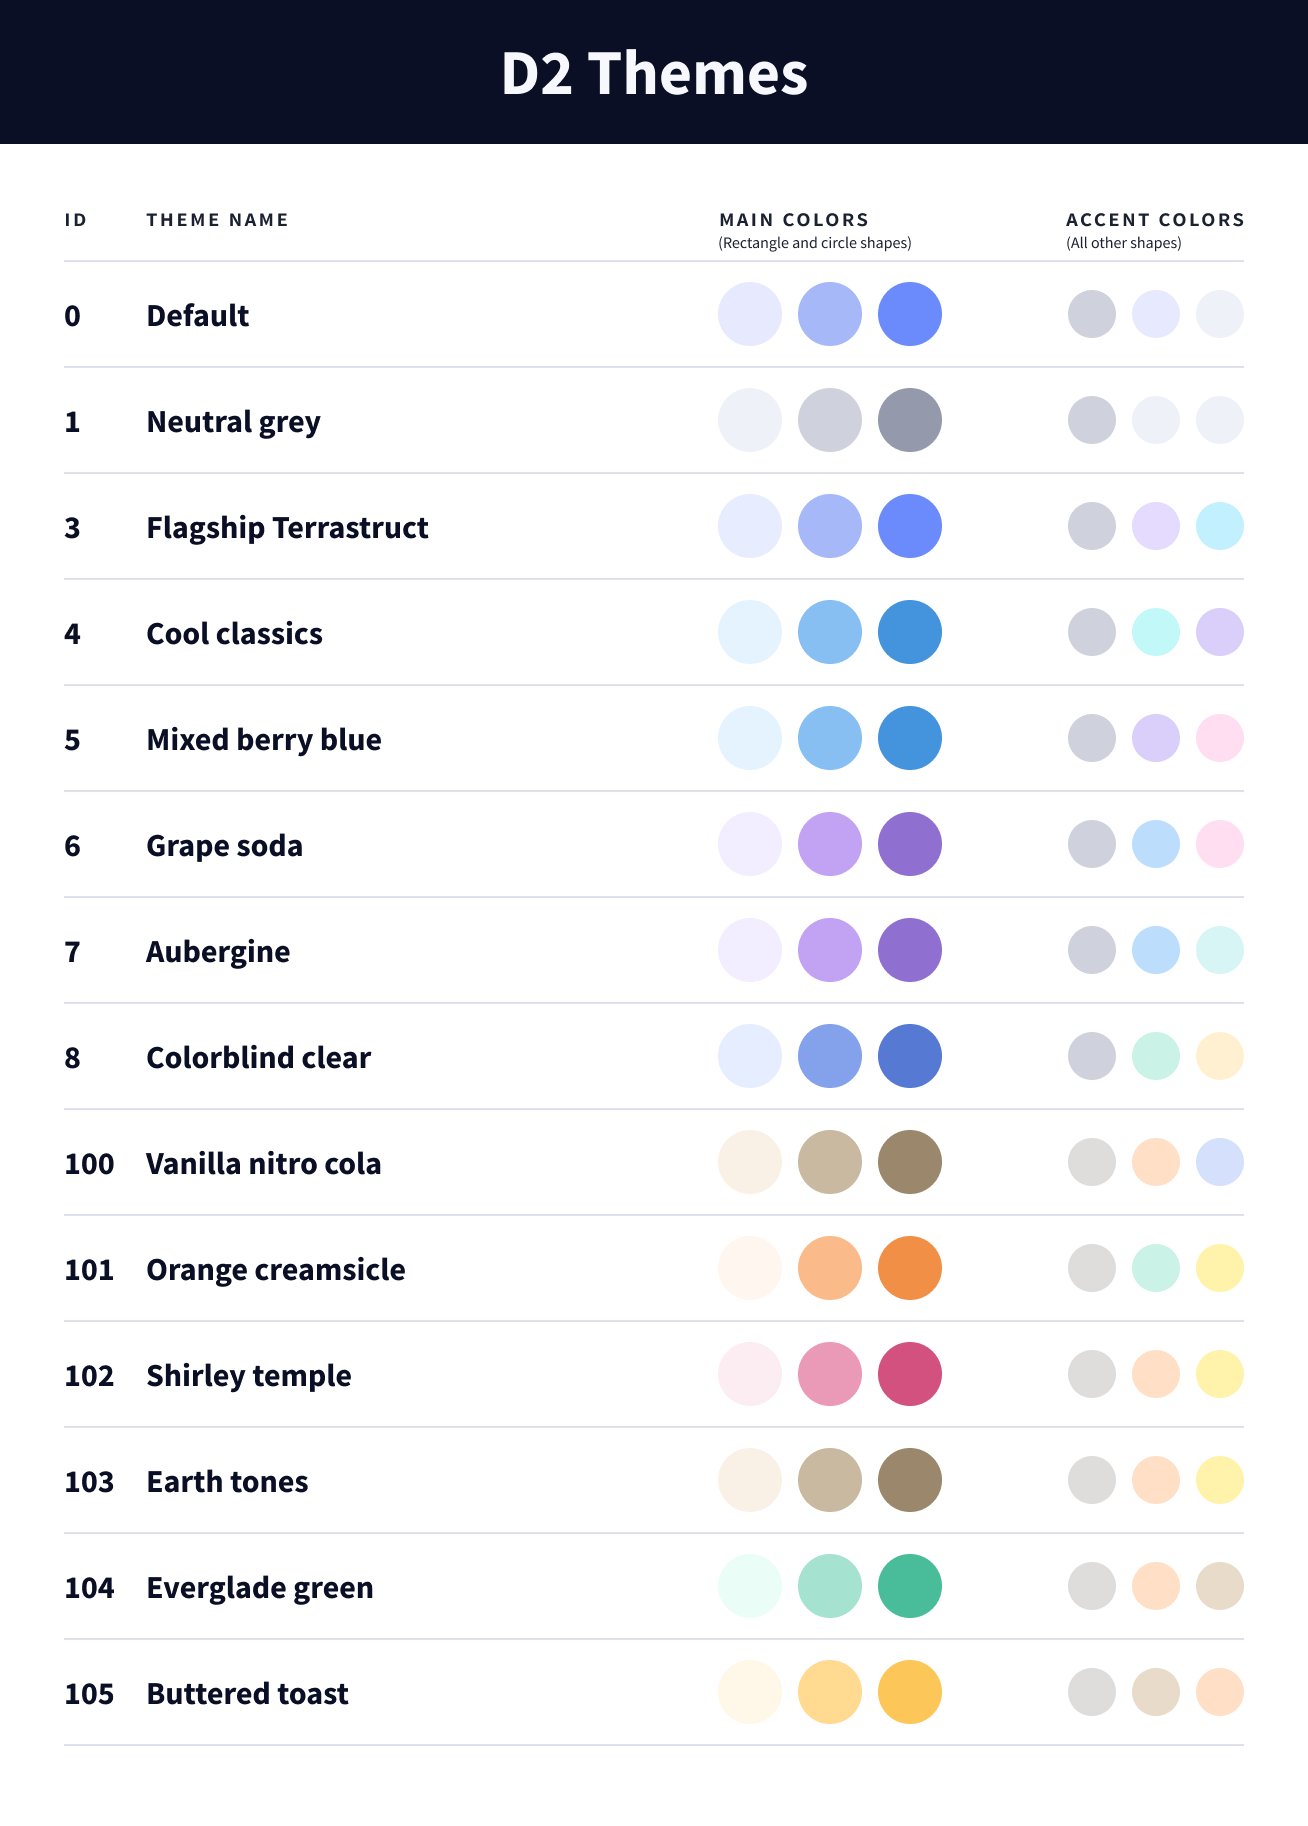Select the mint green accent in Colorblind clear
Screen dimensions: 1308x1826
[x=1155, y=1056]
